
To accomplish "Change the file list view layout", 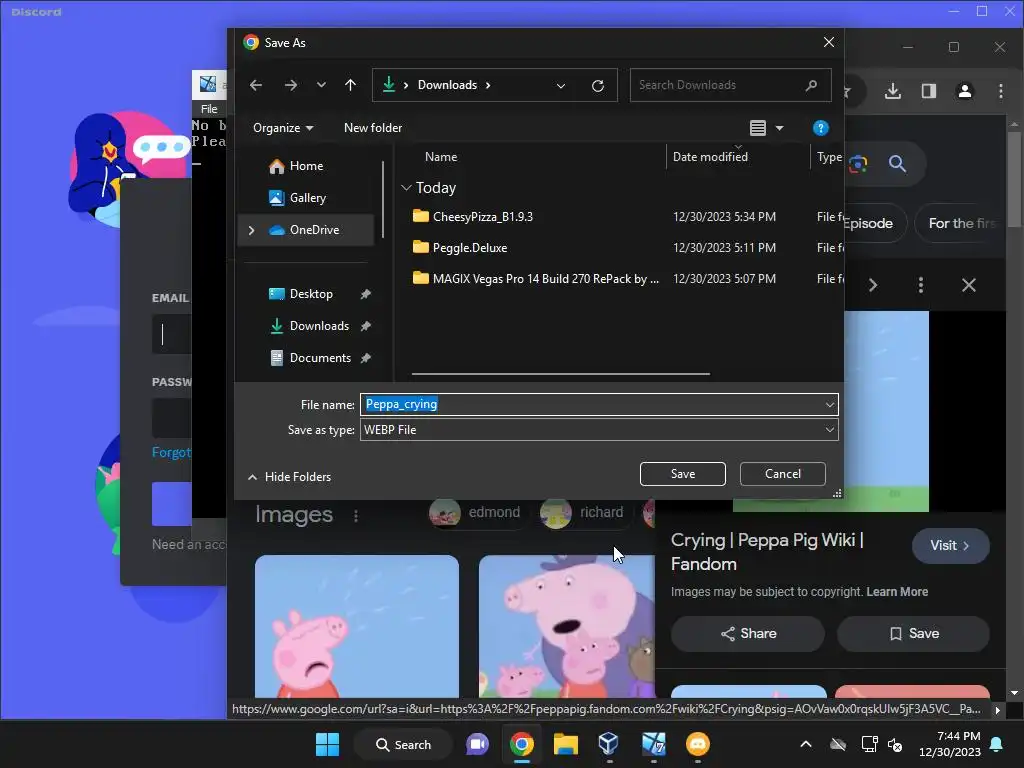I will coord(758,128).
